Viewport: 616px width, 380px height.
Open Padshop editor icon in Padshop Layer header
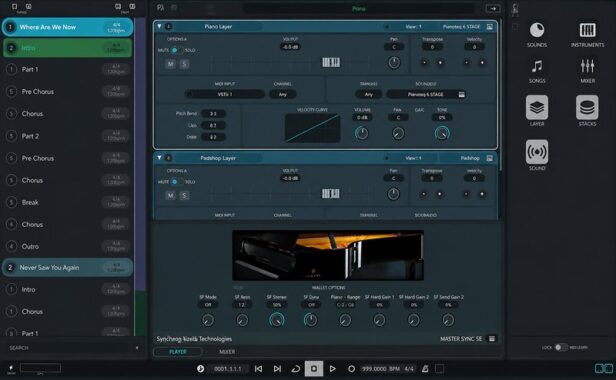490,158
